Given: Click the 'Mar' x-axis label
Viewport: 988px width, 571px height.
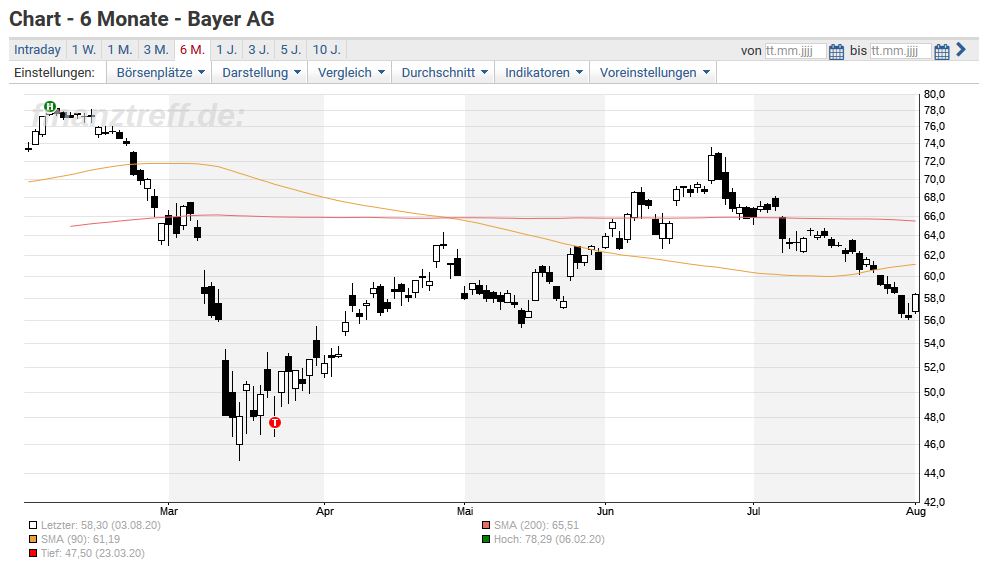Looking at the screenshot, I should pos(169,511).
